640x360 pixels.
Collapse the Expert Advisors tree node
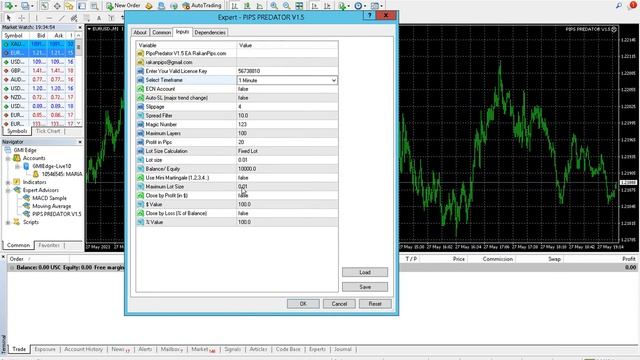point(8,190)
